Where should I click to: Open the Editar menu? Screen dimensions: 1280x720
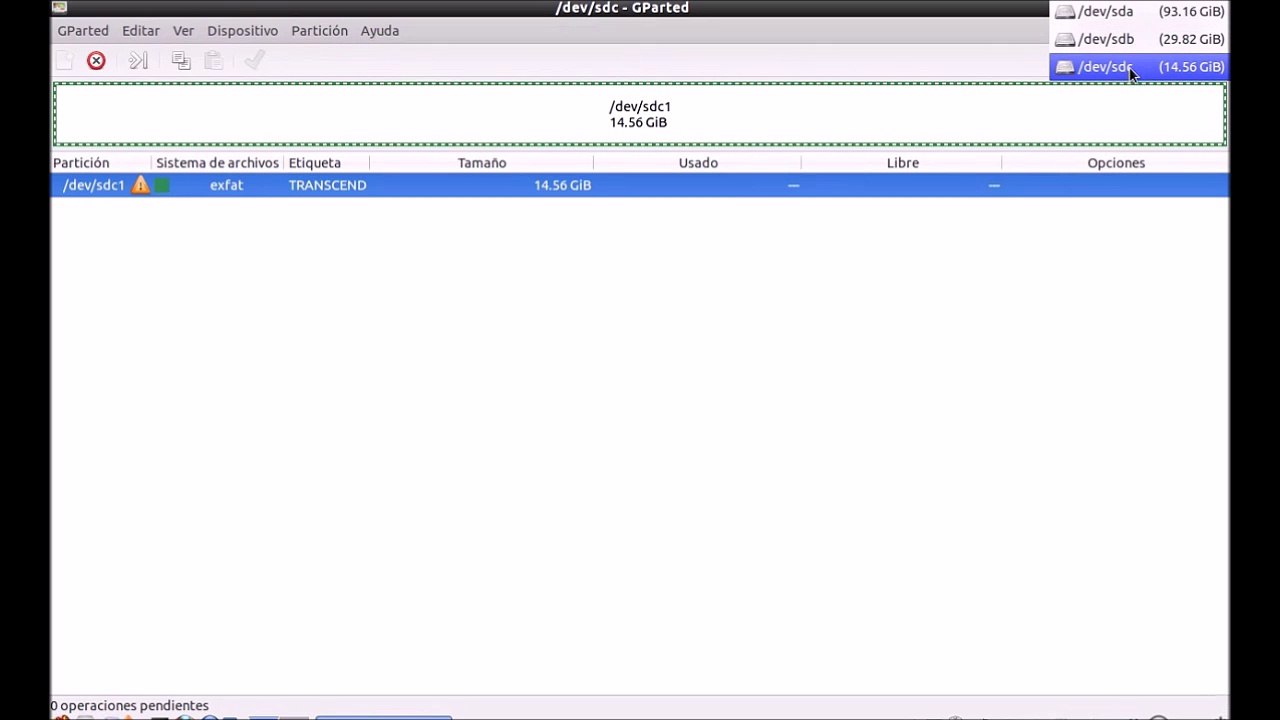coord(141,31)
